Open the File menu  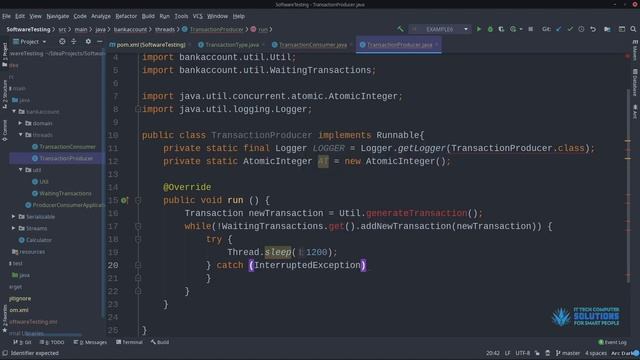[7, 16]
